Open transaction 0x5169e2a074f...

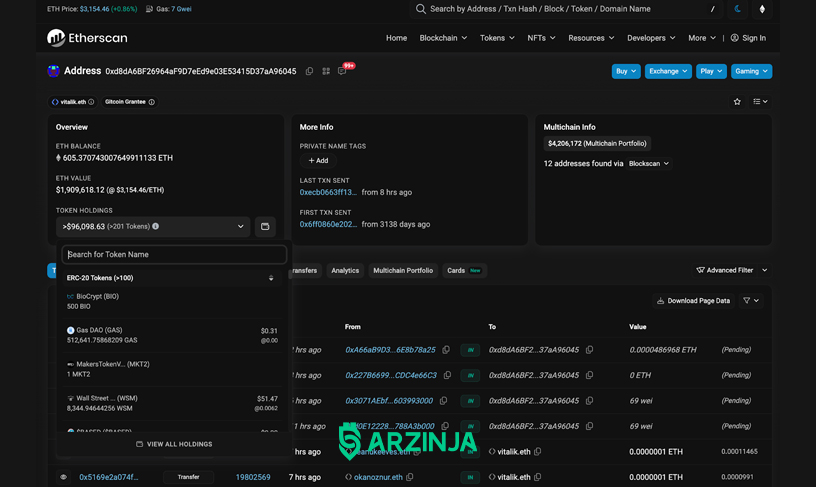109,477
